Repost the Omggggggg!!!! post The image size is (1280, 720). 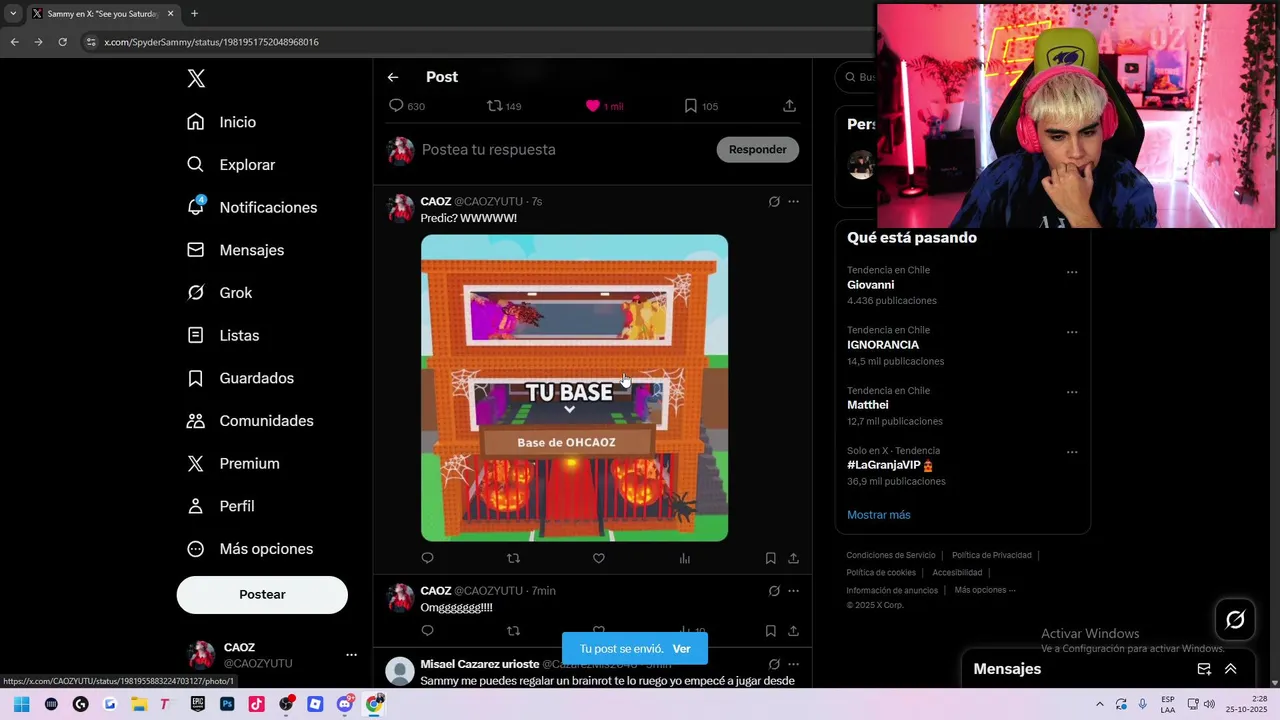pos(513,631)
